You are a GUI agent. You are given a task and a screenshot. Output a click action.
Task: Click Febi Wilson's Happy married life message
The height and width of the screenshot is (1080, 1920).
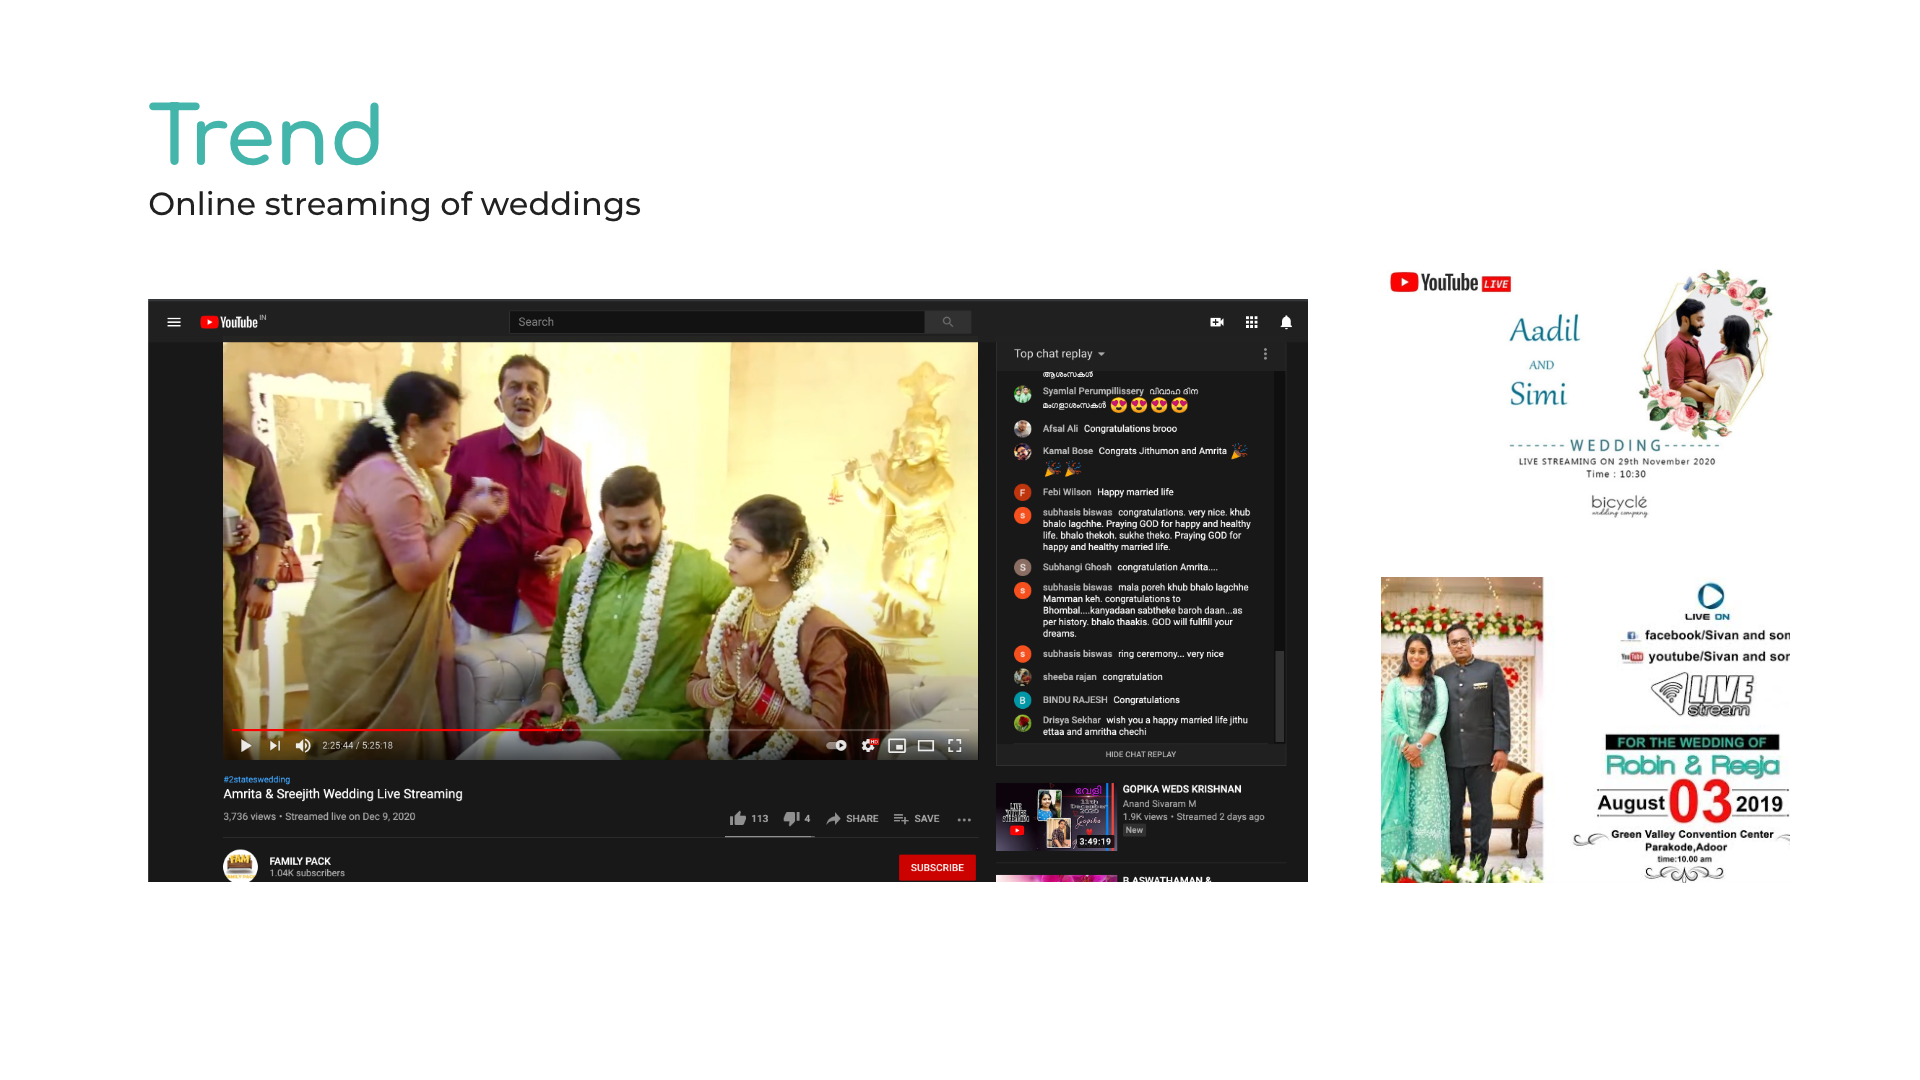(1135, 492)
